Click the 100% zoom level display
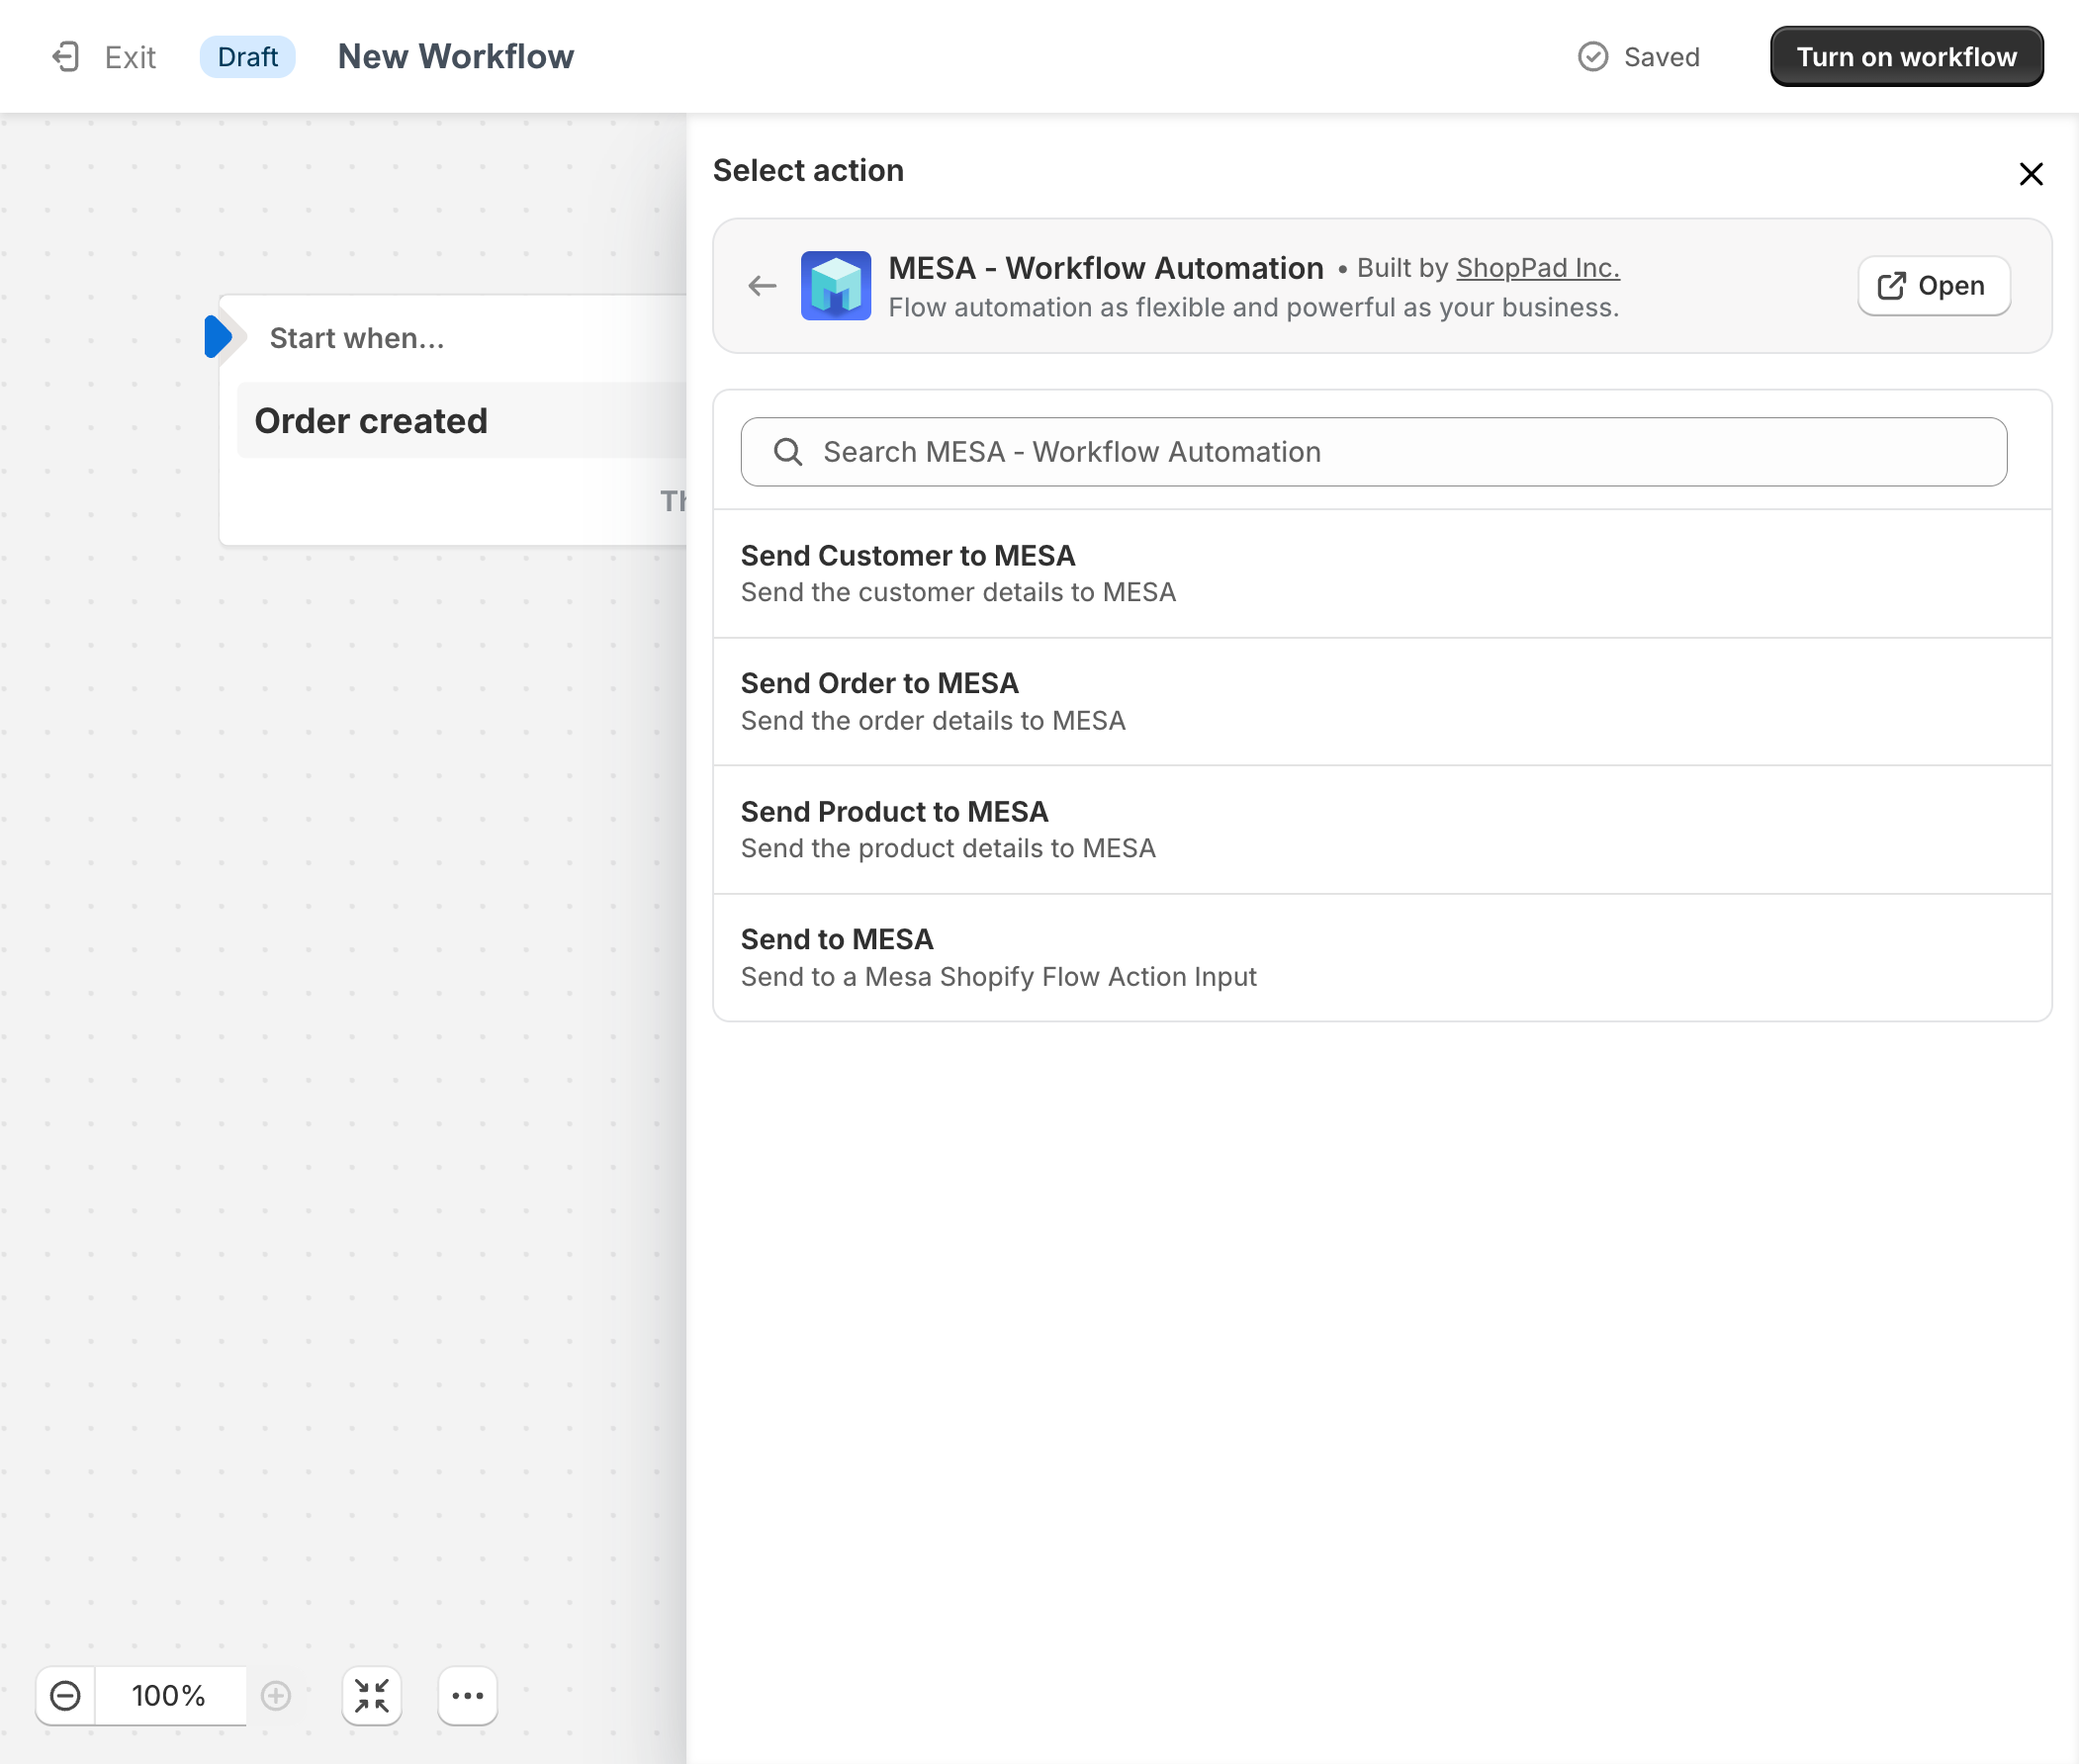 pyautogui.click(x=170, y=1696)
